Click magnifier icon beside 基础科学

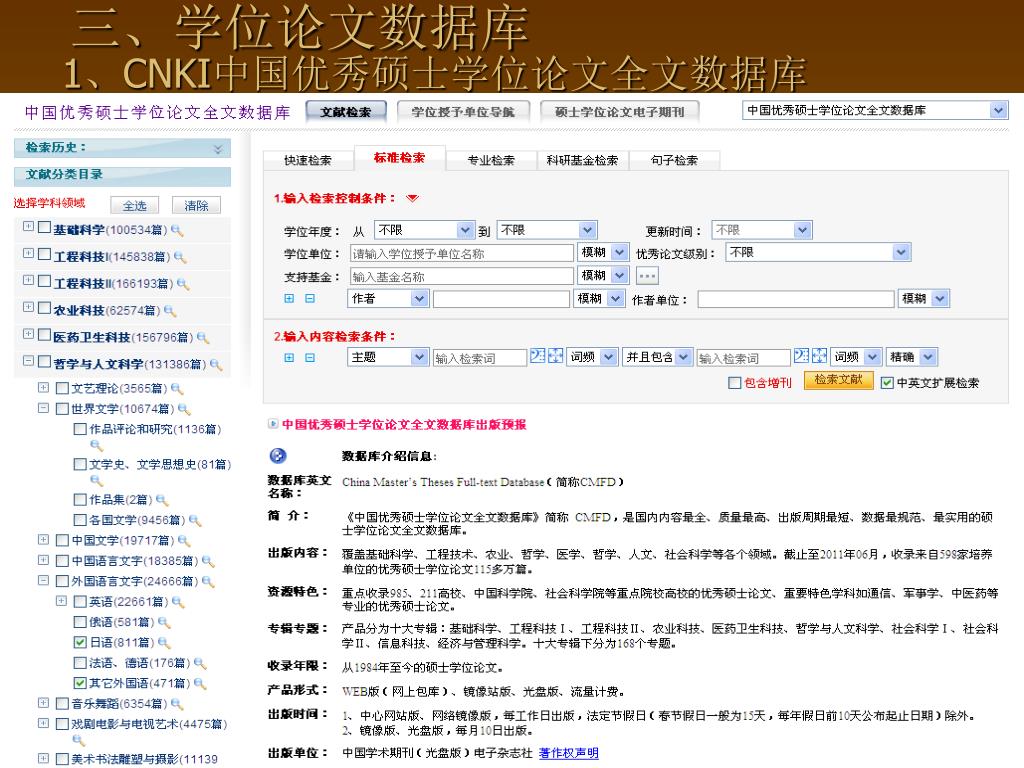coord(177,231)
